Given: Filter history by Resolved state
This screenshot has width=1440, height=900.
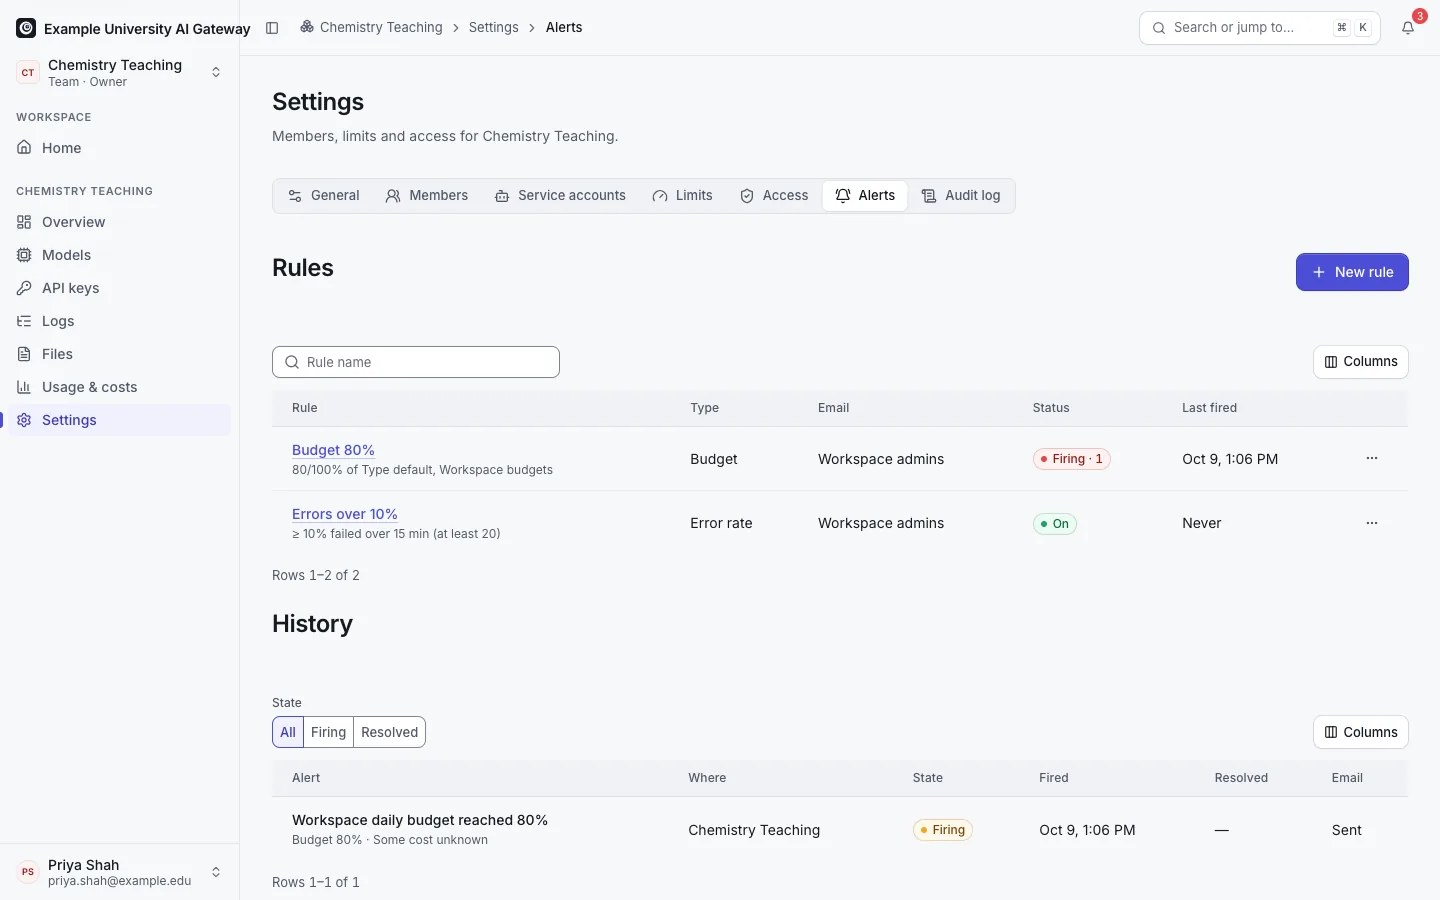Looking at the screenshot, I should click(x=389, y=732).
